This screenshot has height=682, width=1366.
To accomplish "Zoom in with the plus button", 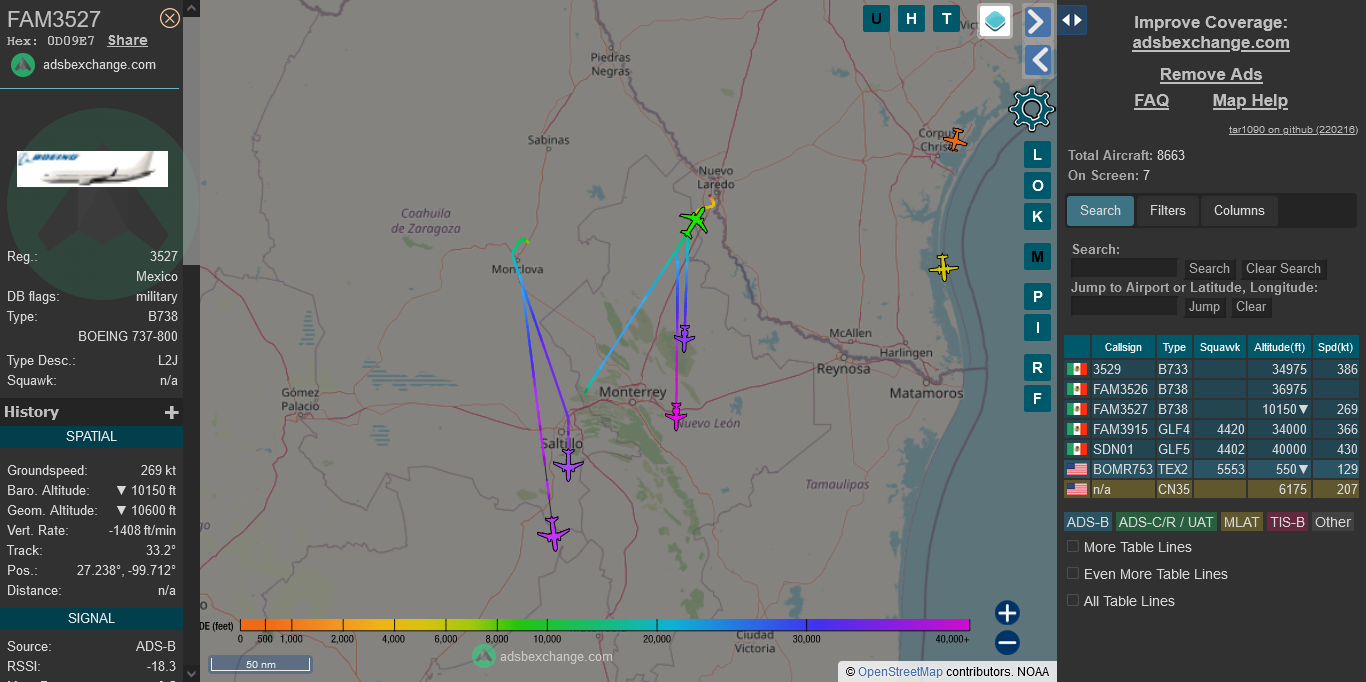I will [x=1007, y=613].
